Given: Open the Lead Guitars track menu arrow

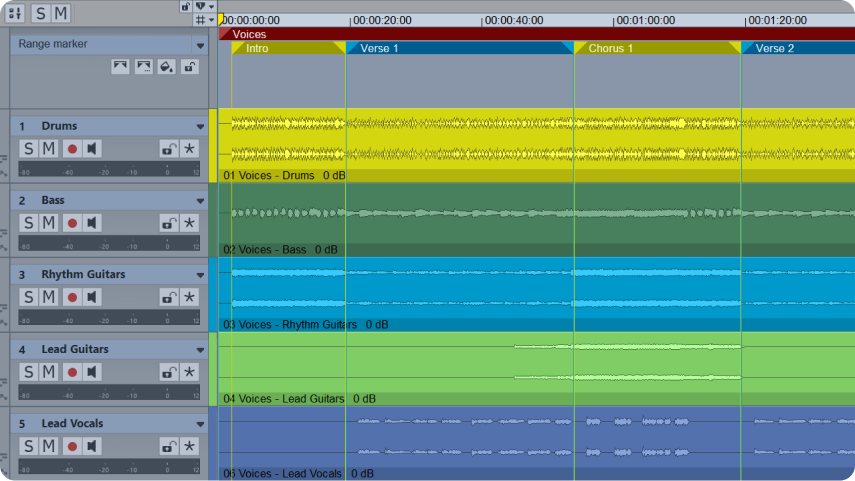Looking at the screenshot, I should pyautogui.click(x=200, y=350).
